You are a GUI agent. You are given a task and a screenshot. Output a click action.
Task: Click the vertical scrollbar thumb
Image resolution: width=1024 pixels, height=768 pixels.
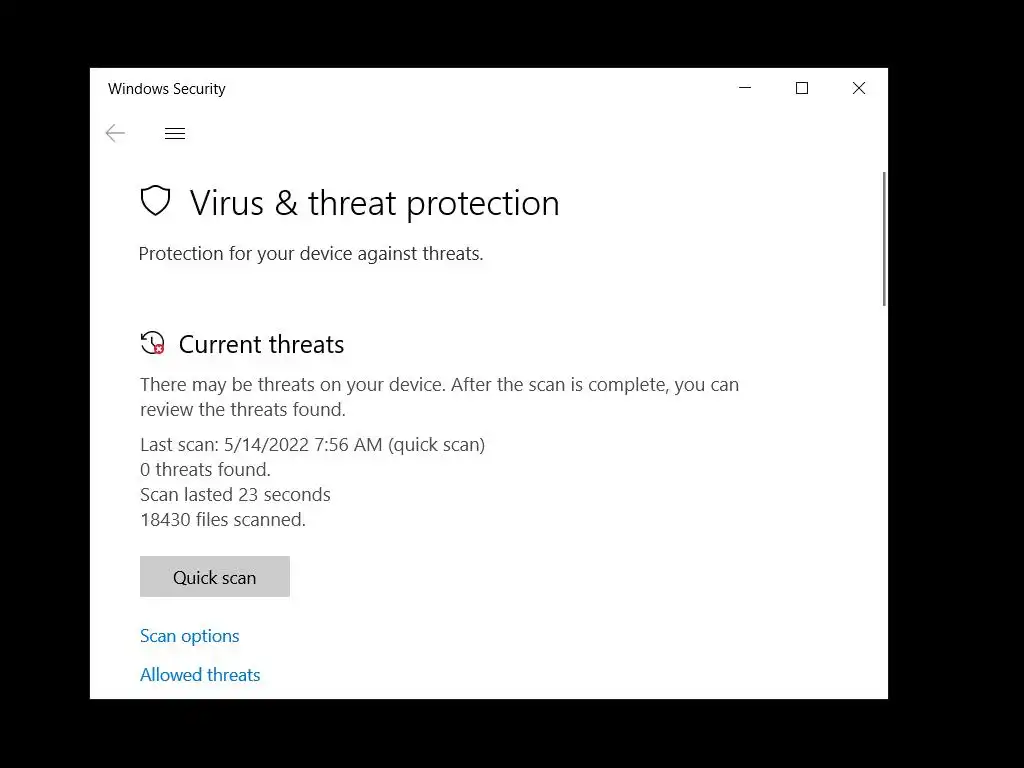(x=884, y=238)
